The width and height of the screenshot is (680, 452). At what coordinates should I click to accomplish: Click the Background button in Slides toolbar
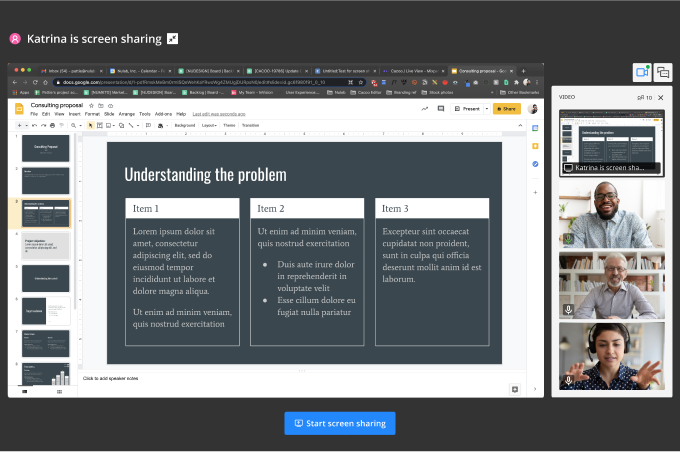coord(185,126)
